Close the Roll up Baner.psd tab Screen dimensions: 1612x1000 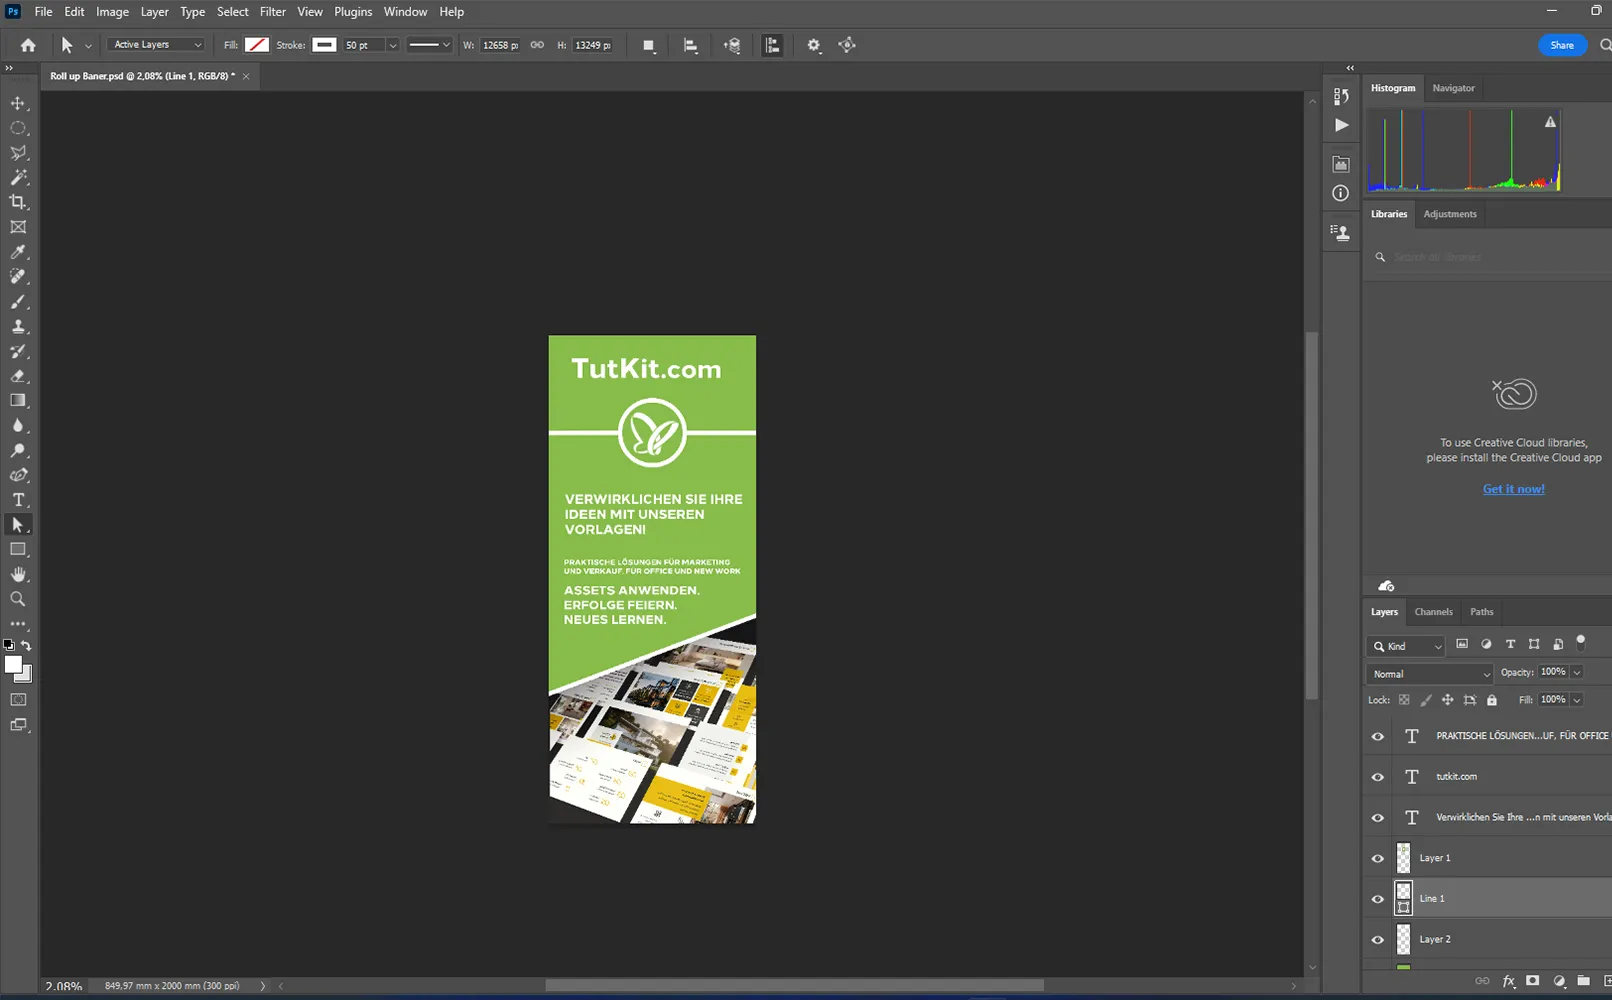point(246,76)
